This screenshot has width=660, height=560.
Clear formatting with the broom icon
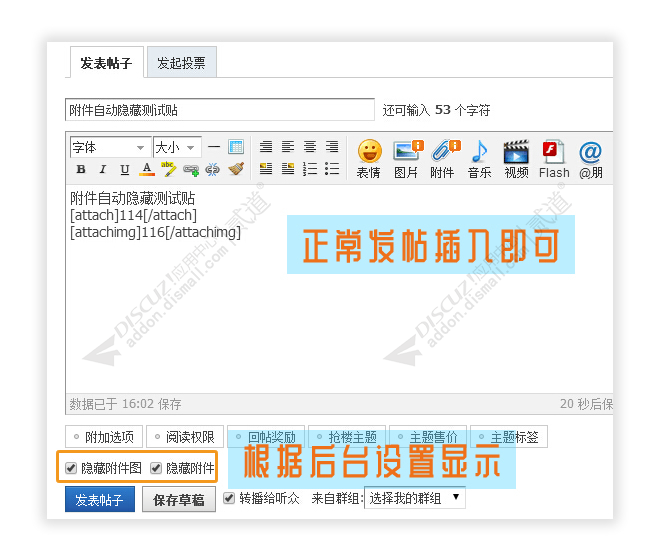(236, 169)
